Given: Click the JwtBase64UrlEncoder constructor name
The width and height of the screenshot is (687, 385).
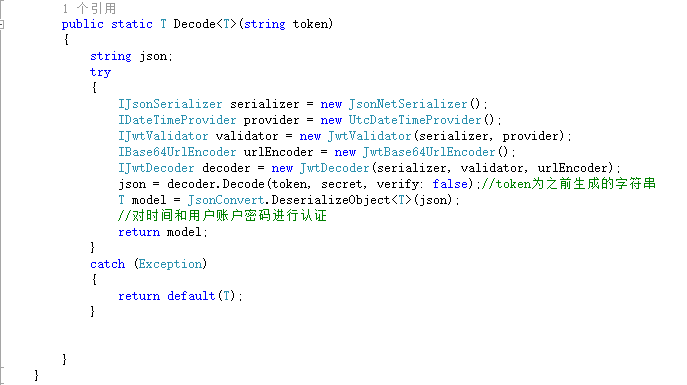Looking at the screenshot, I should (x=429, y=152).
